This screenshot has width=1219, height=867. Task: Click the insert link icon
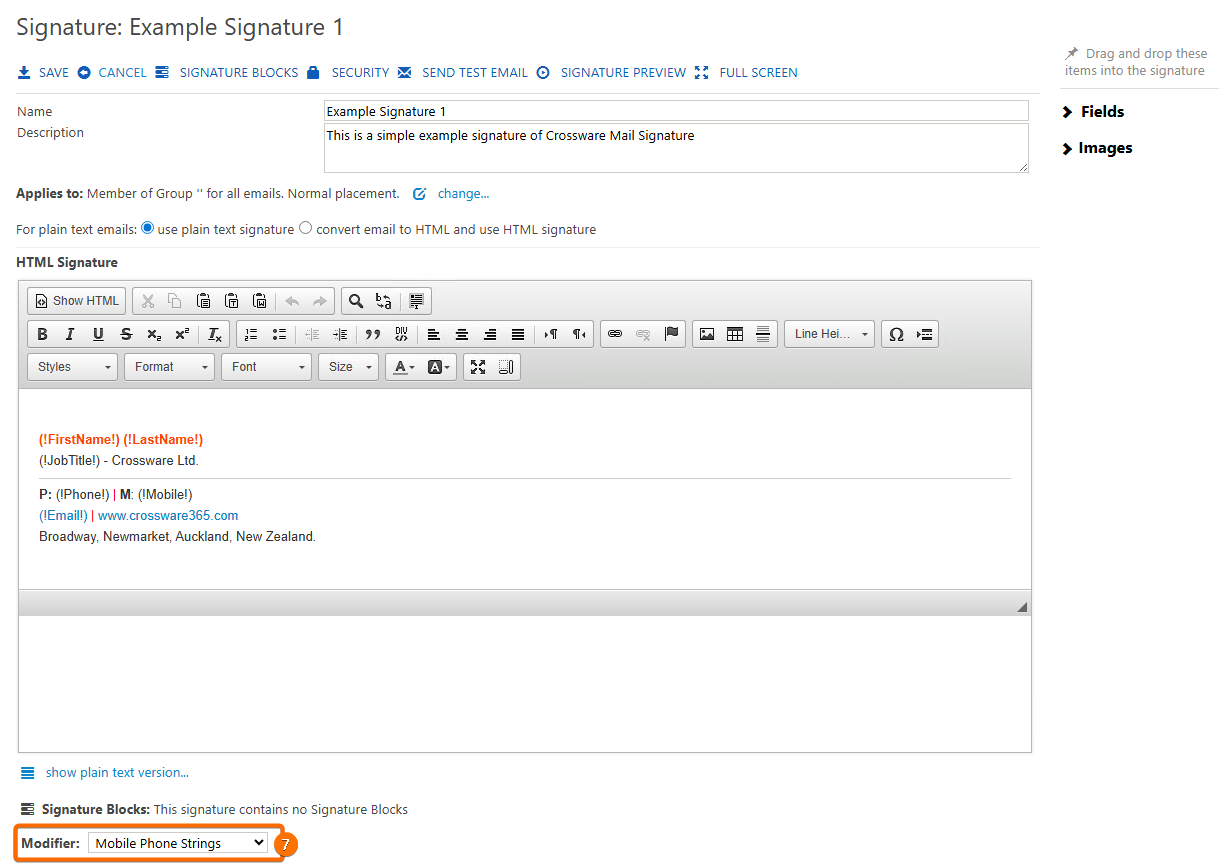tap(615, 334)
